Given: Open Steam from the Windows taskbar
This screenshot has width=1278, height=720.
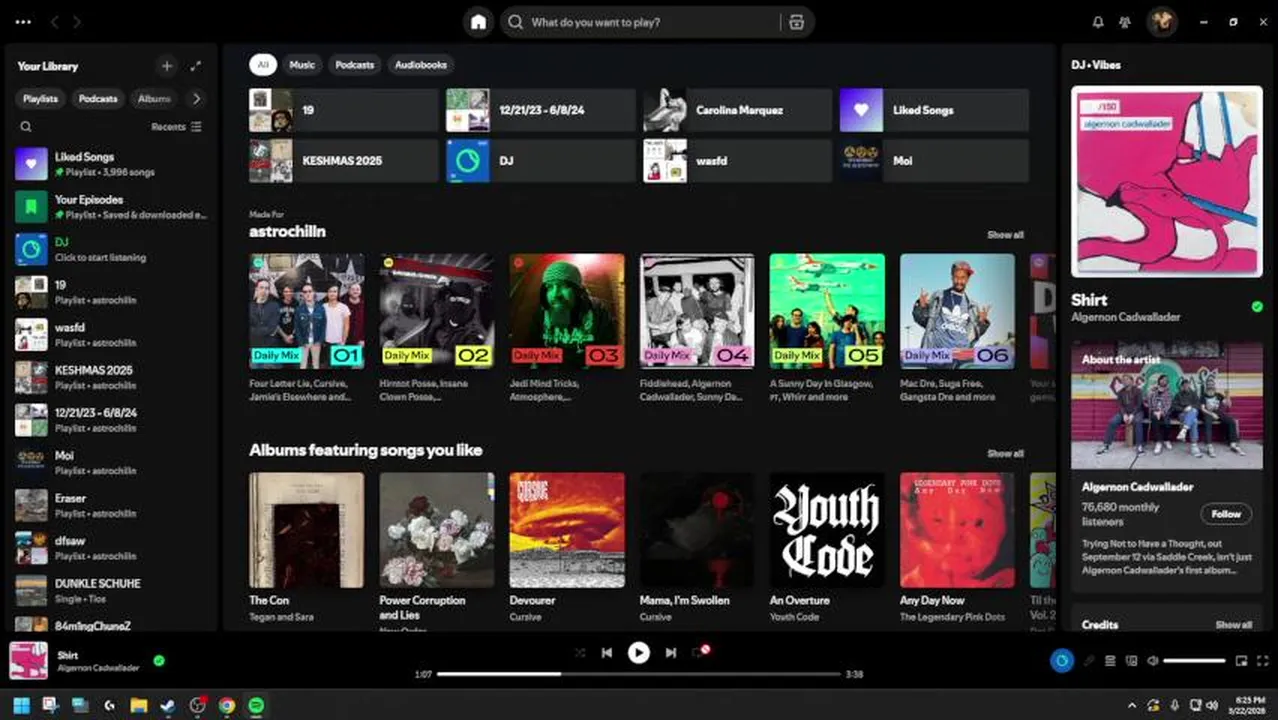Looking at the screenshot, I should pos(168,705).
